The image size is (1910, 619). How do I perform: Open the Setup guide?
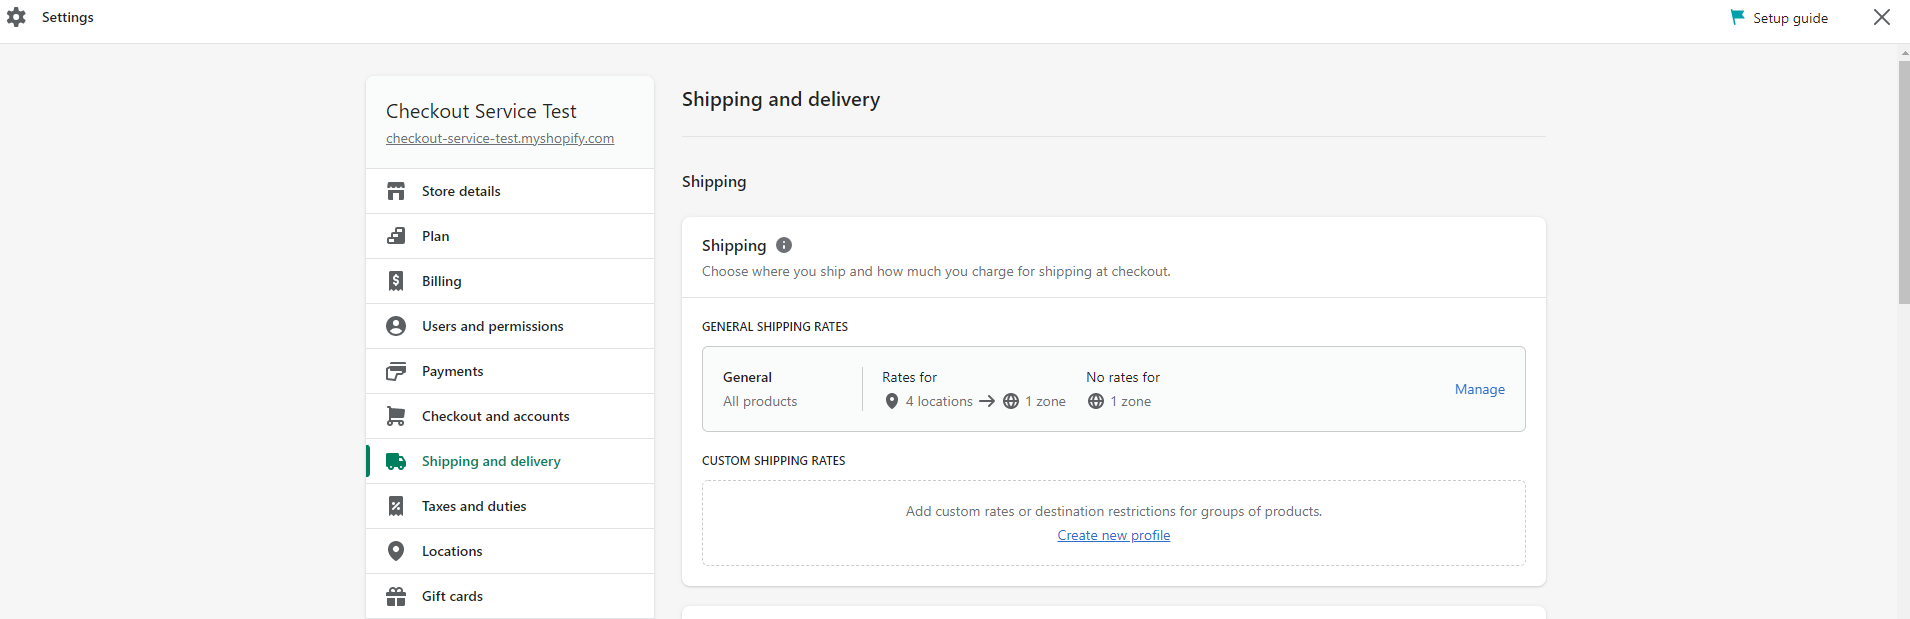click(1779, 18)
